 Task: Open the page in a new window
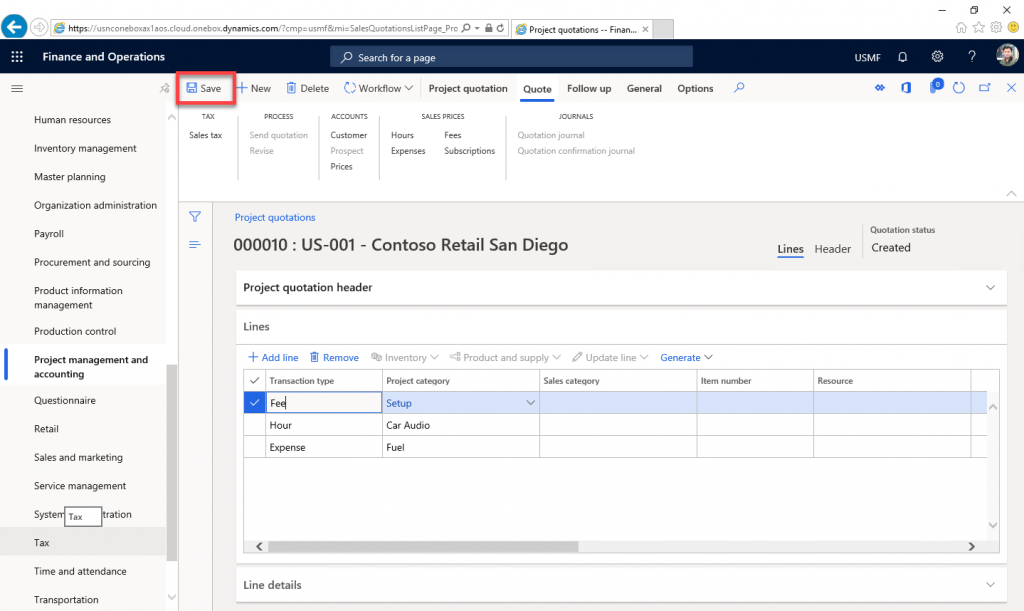tap(984, 88)
